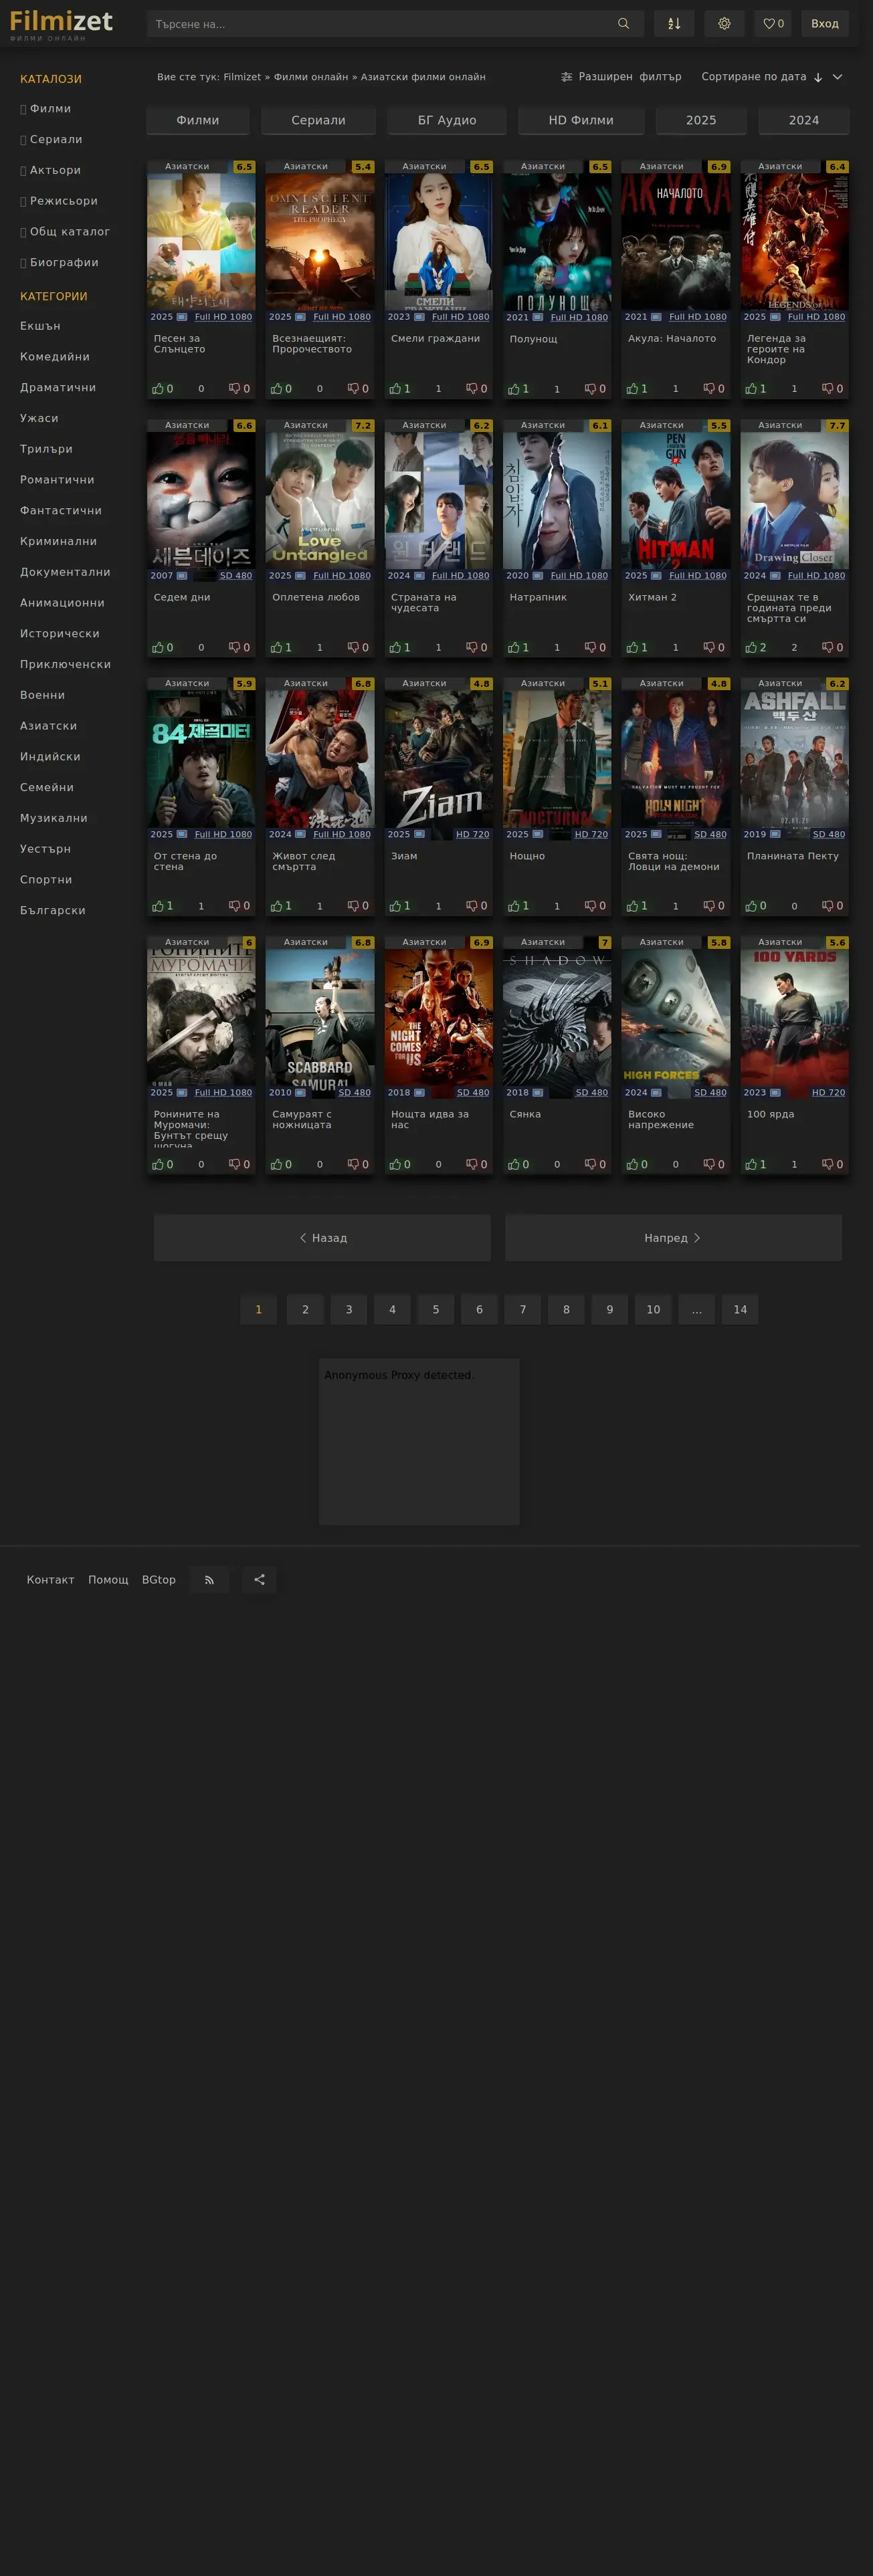The image size is (873, 2576).
Task: Click the Назад pagination button
Action: coord(322,1238)
